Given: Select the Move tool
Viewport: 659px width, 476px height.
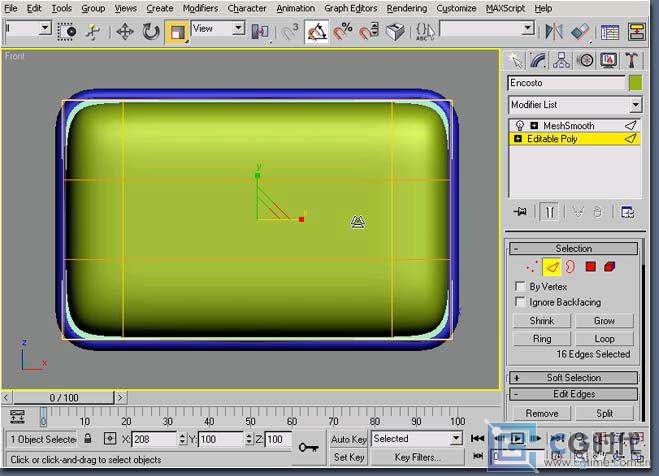Looking at the screenshot, I should coord(125,32).
